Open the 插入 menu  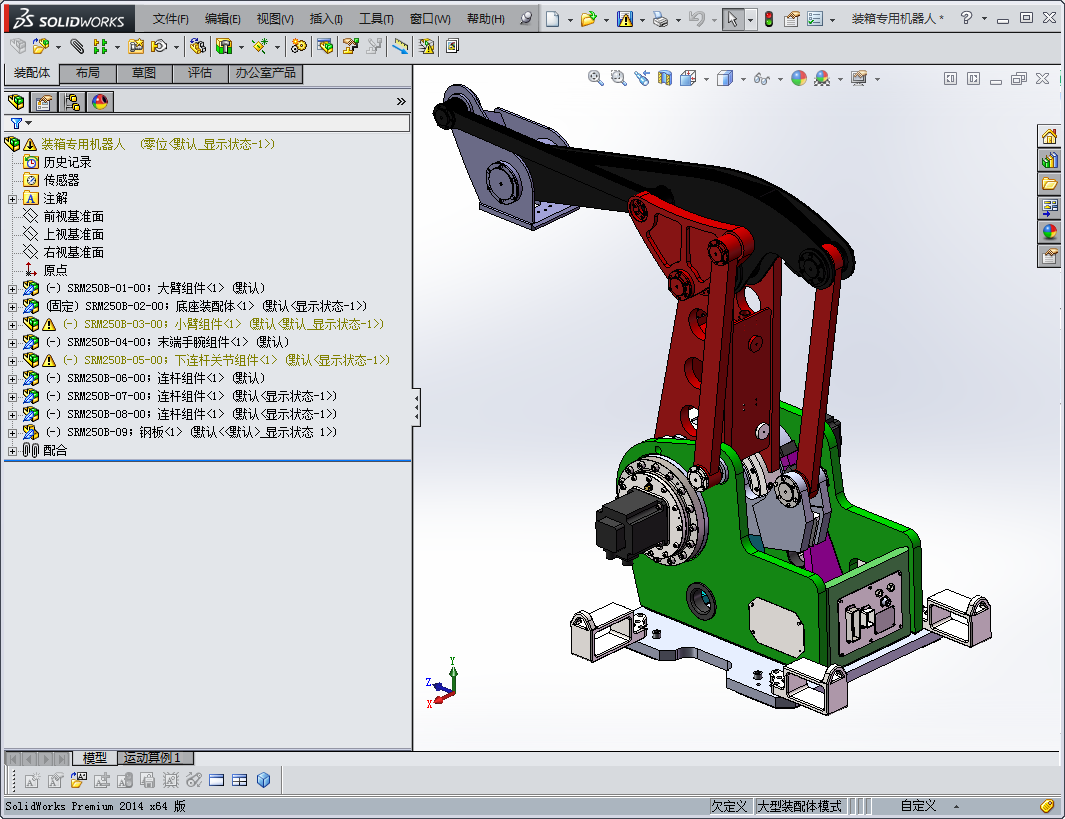pos(325,19)
